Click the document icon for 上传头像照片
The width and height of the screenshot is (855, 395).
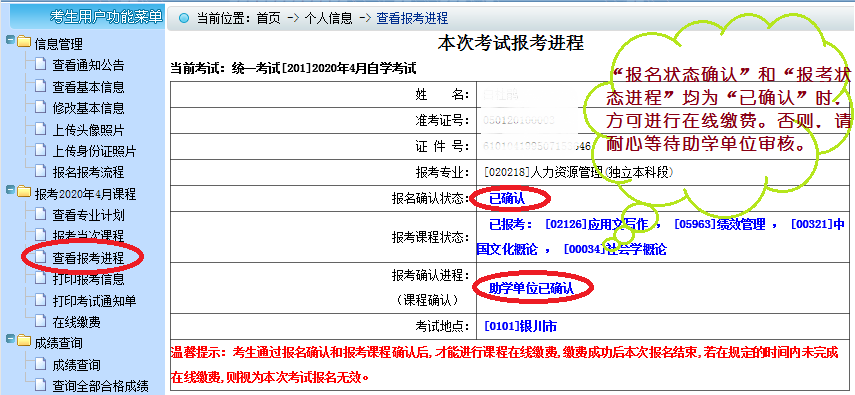40,129
